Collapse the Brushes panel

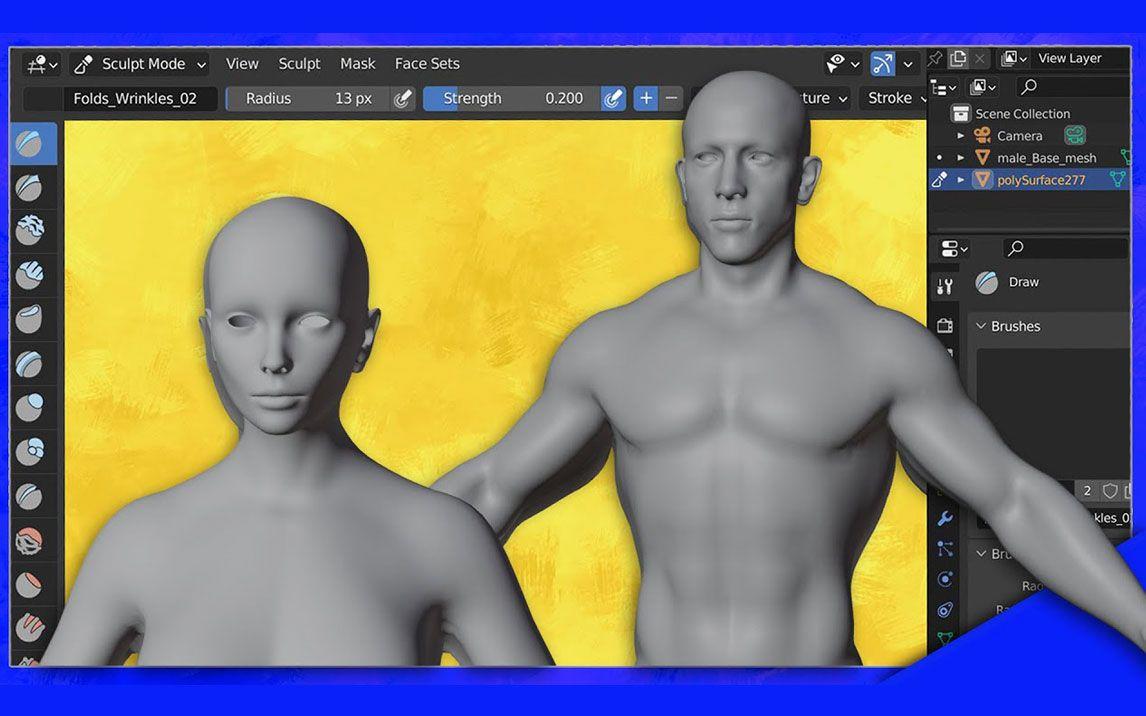[x=982, y=326]
